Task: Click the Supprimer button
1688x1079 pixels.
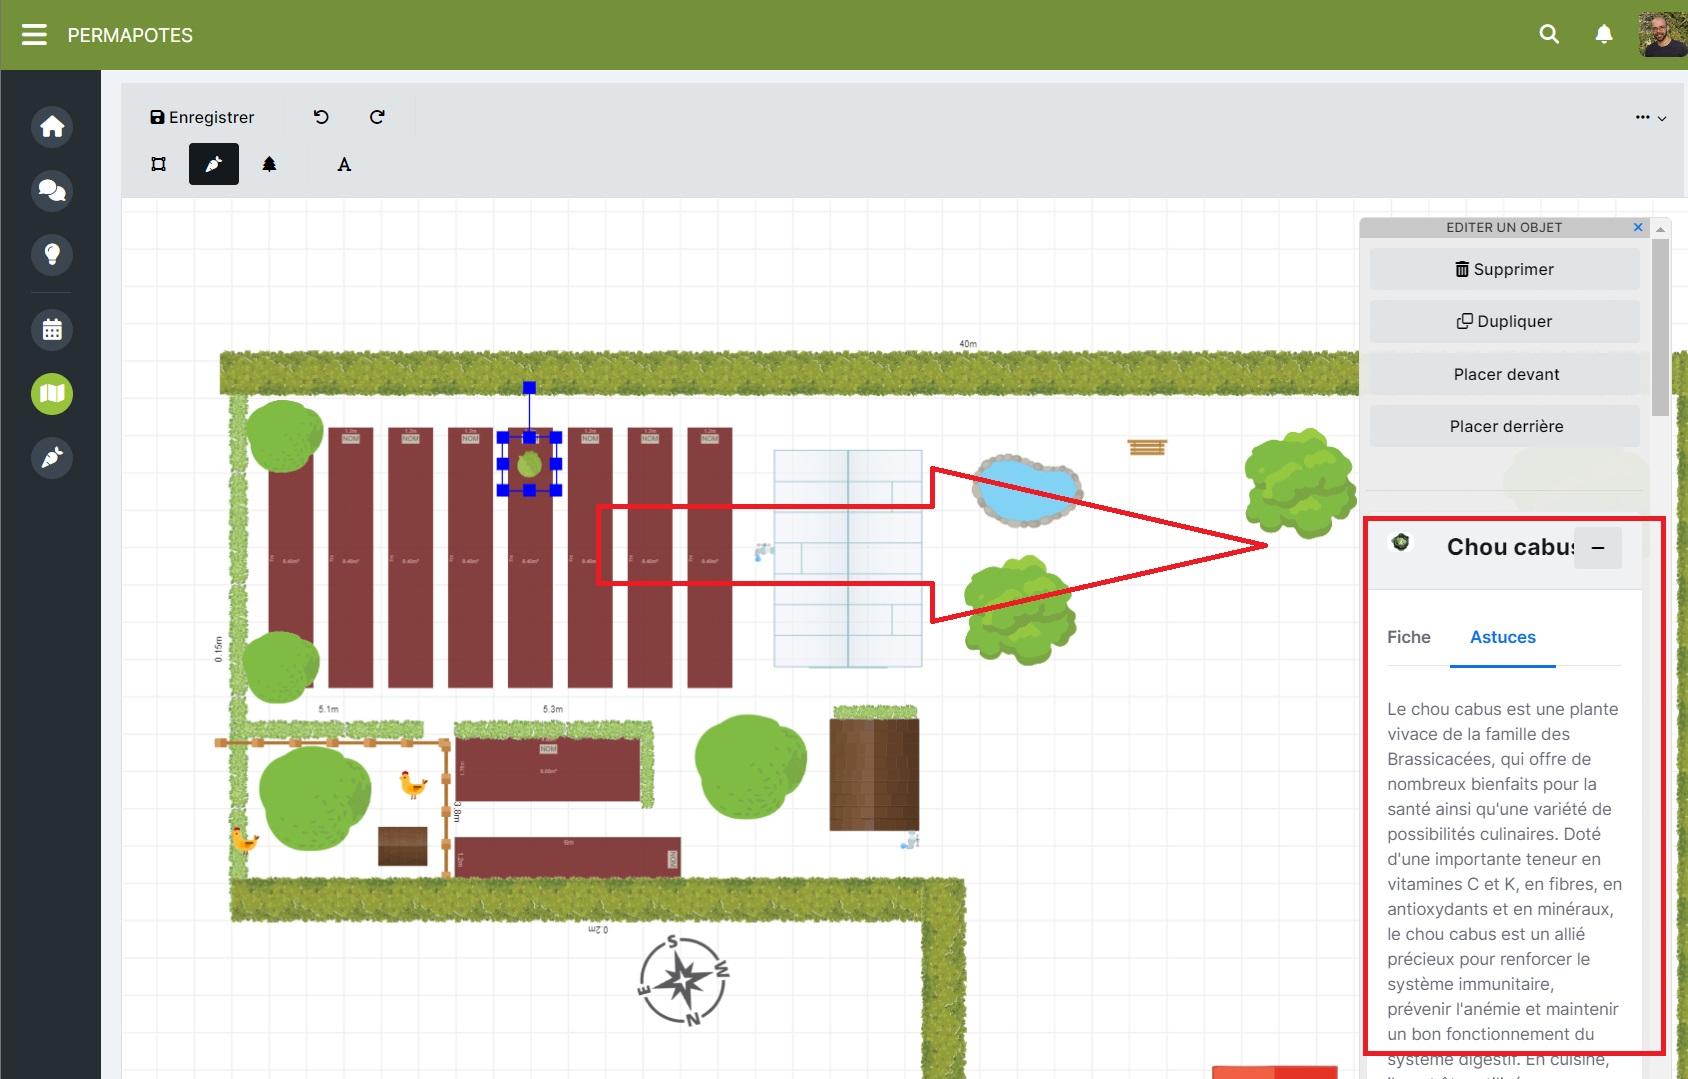Action: 1504,269
